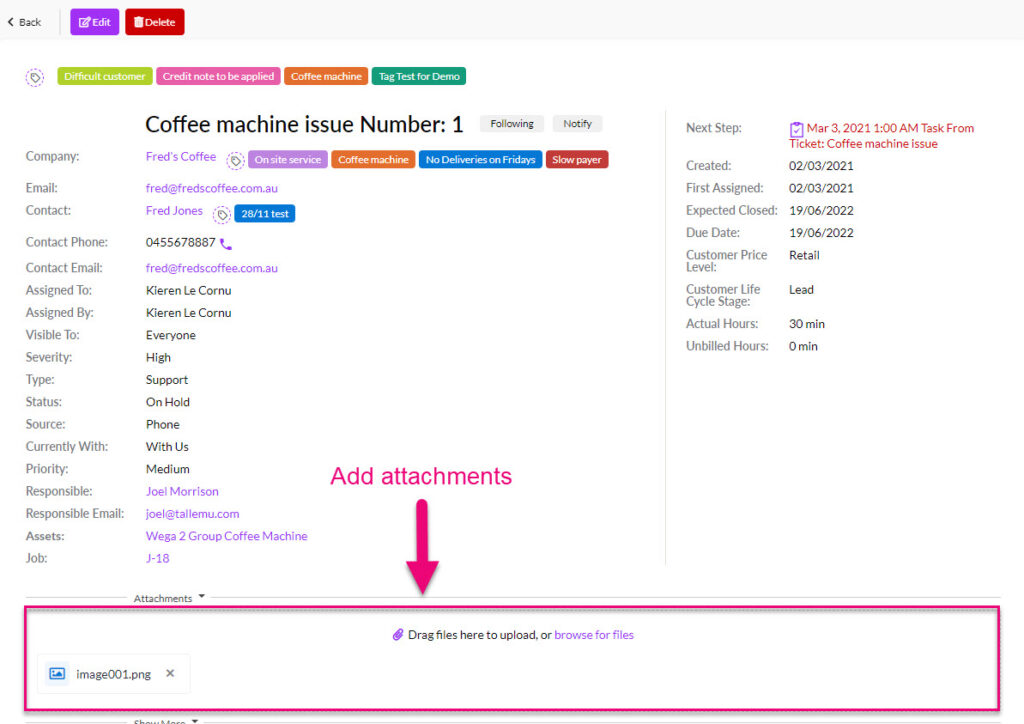Click the tag icon beside Fred's Coffee

(x=235, y=160)
